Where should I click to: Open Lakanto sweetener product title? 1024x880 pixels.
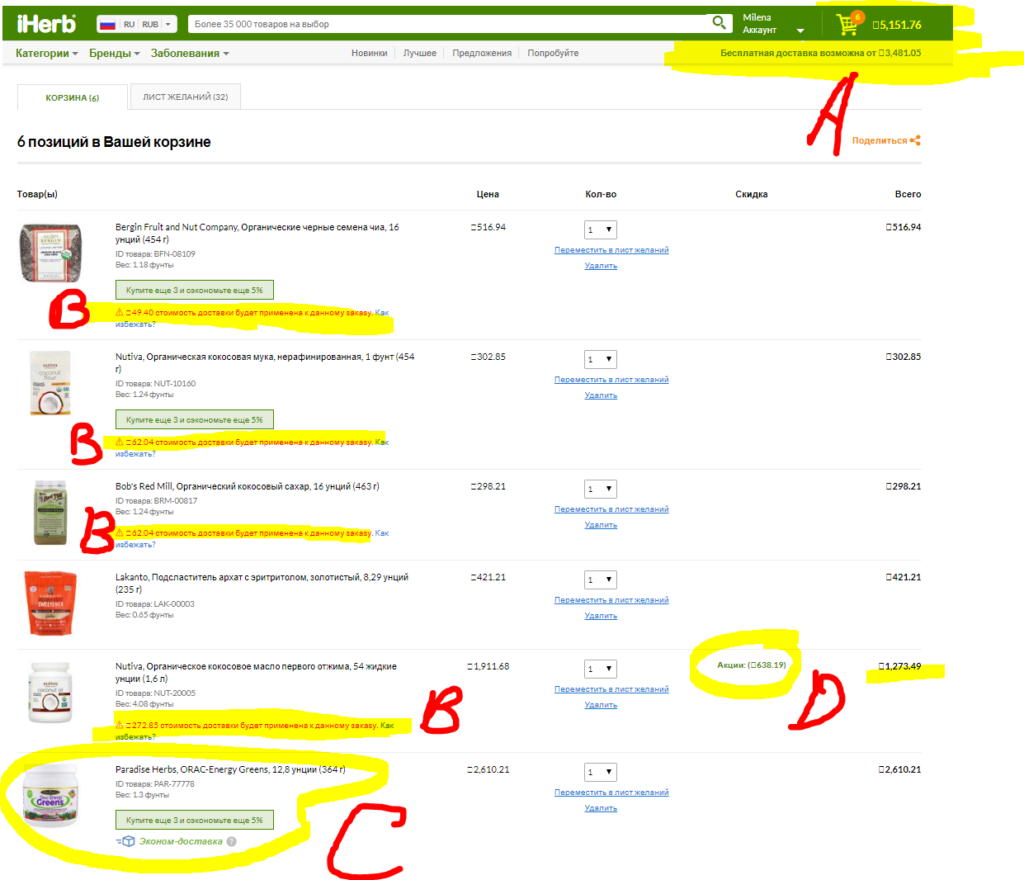click(x=262, y=583)
